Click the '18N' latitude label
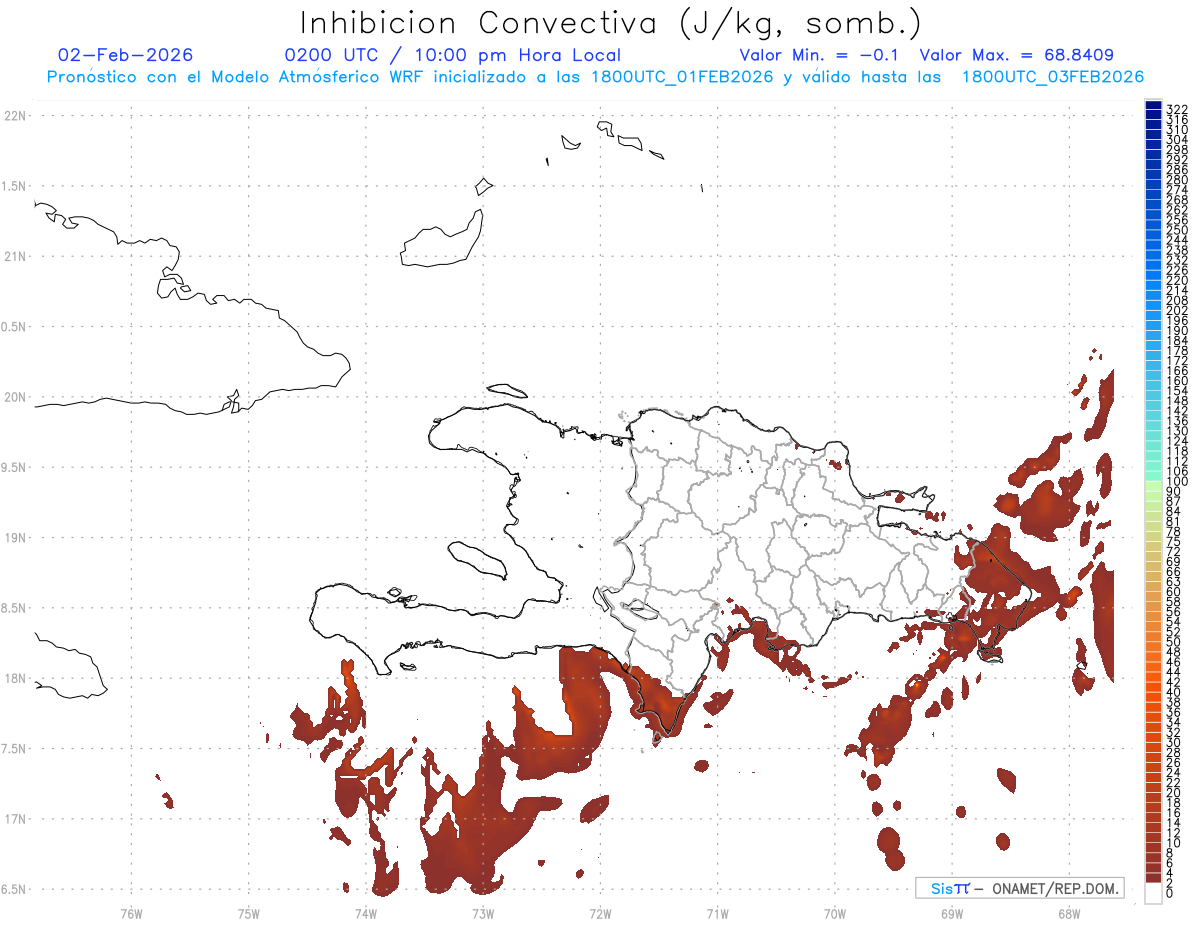Screen dimensions: 1200x927 click(x=14, y=678)
